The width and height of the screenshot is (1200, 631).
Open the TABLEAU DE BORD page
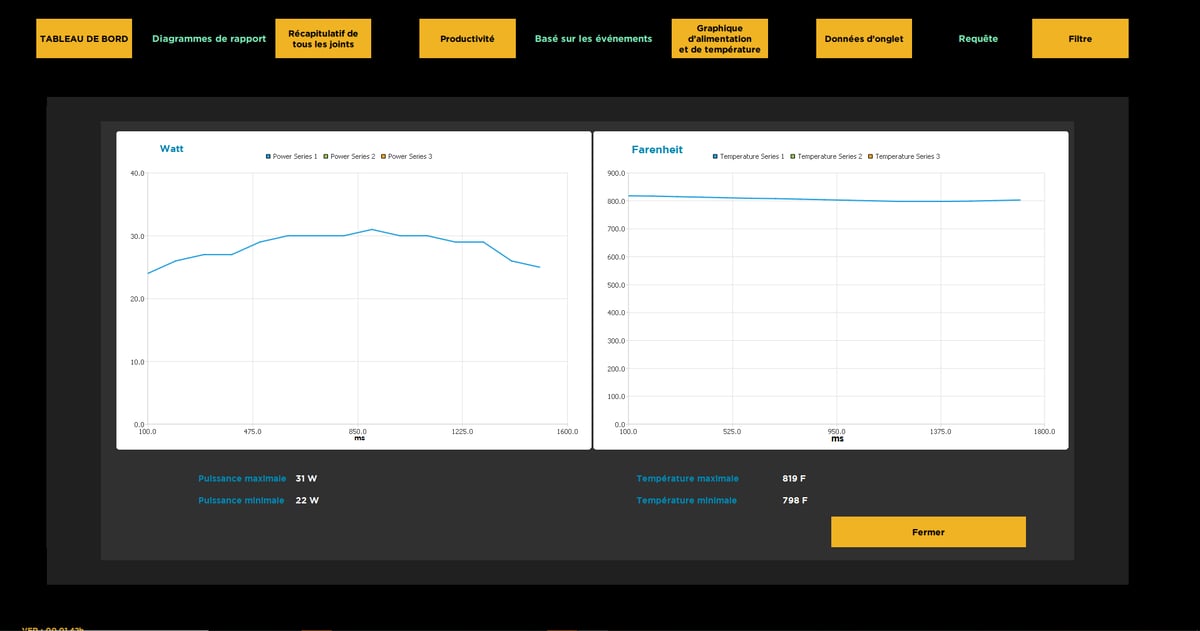tap(84, 39)
